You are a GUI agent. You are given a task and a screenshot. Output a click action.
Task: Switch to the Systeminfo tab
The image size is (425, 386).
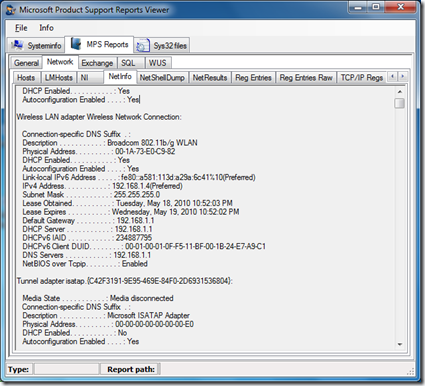pos(36,45)
